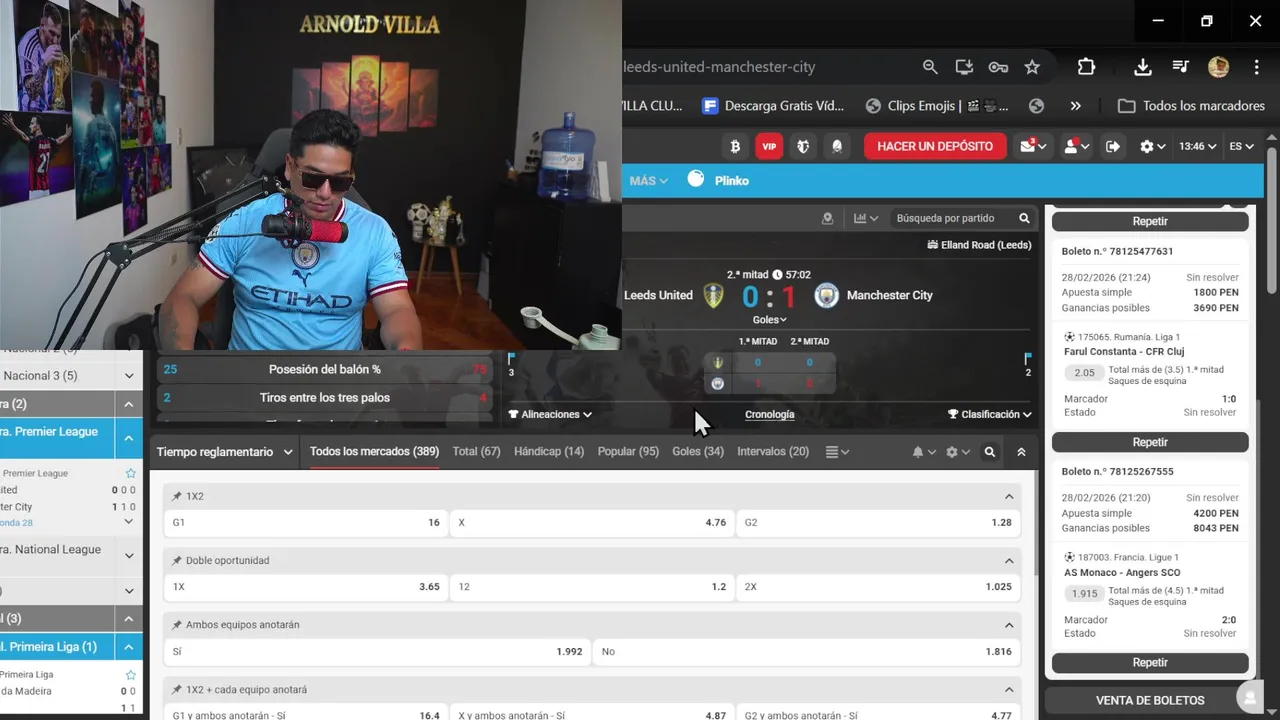The width and height of the screenshot is (1280, 720).
Task: Open the statistics chart dropdown
Action: pyautogui.click(x=866, y=218)
